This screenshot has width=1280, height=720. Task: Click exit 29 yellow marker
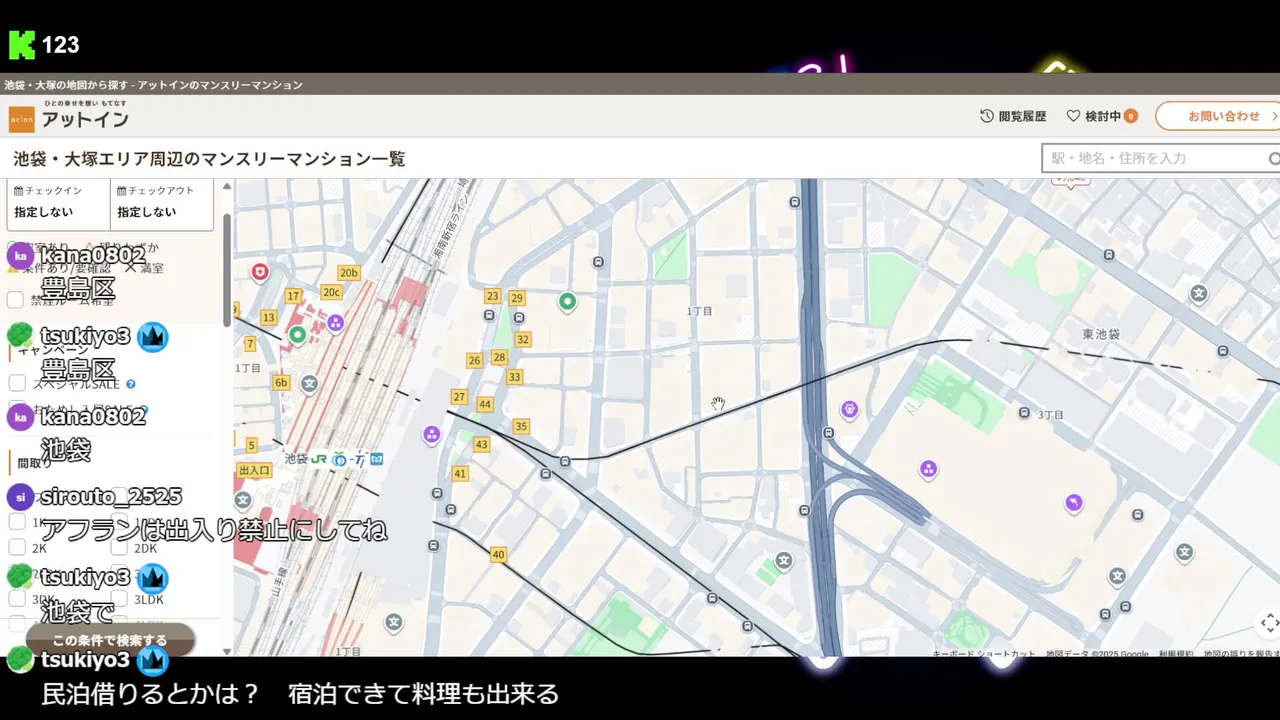tap(517, 298)
